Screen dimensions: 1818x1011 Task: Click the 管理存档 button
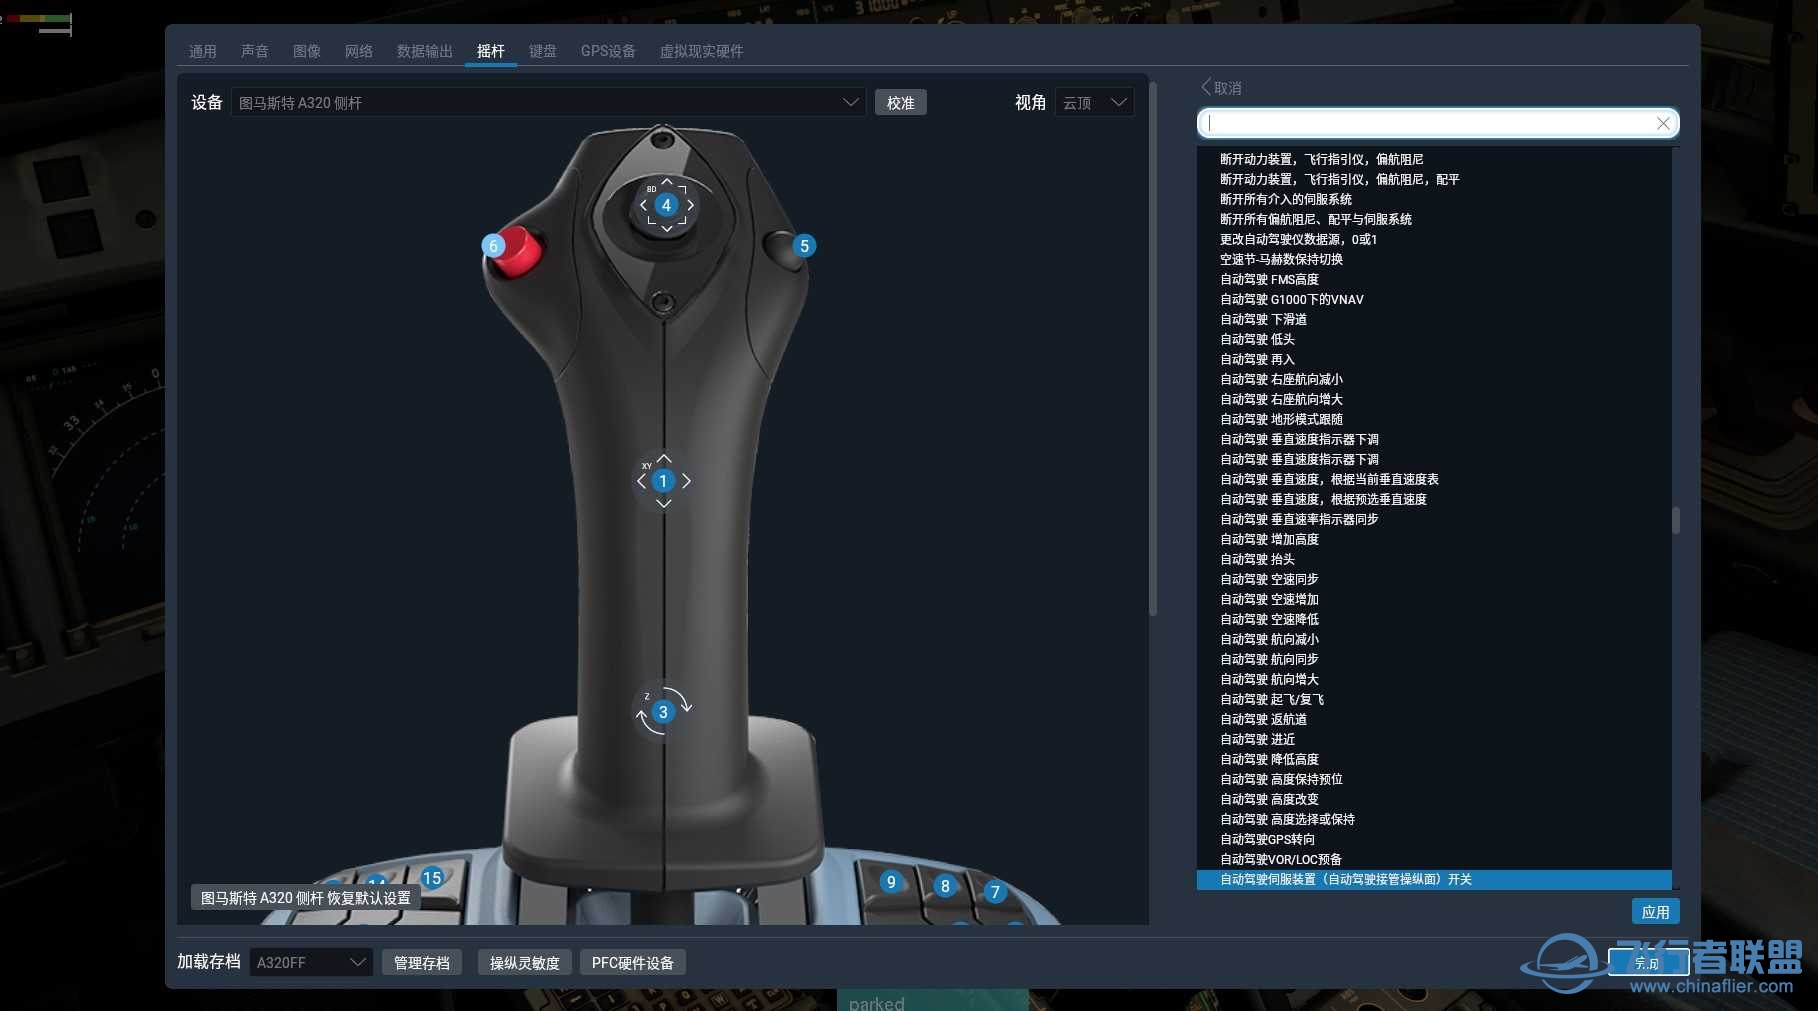422,962
